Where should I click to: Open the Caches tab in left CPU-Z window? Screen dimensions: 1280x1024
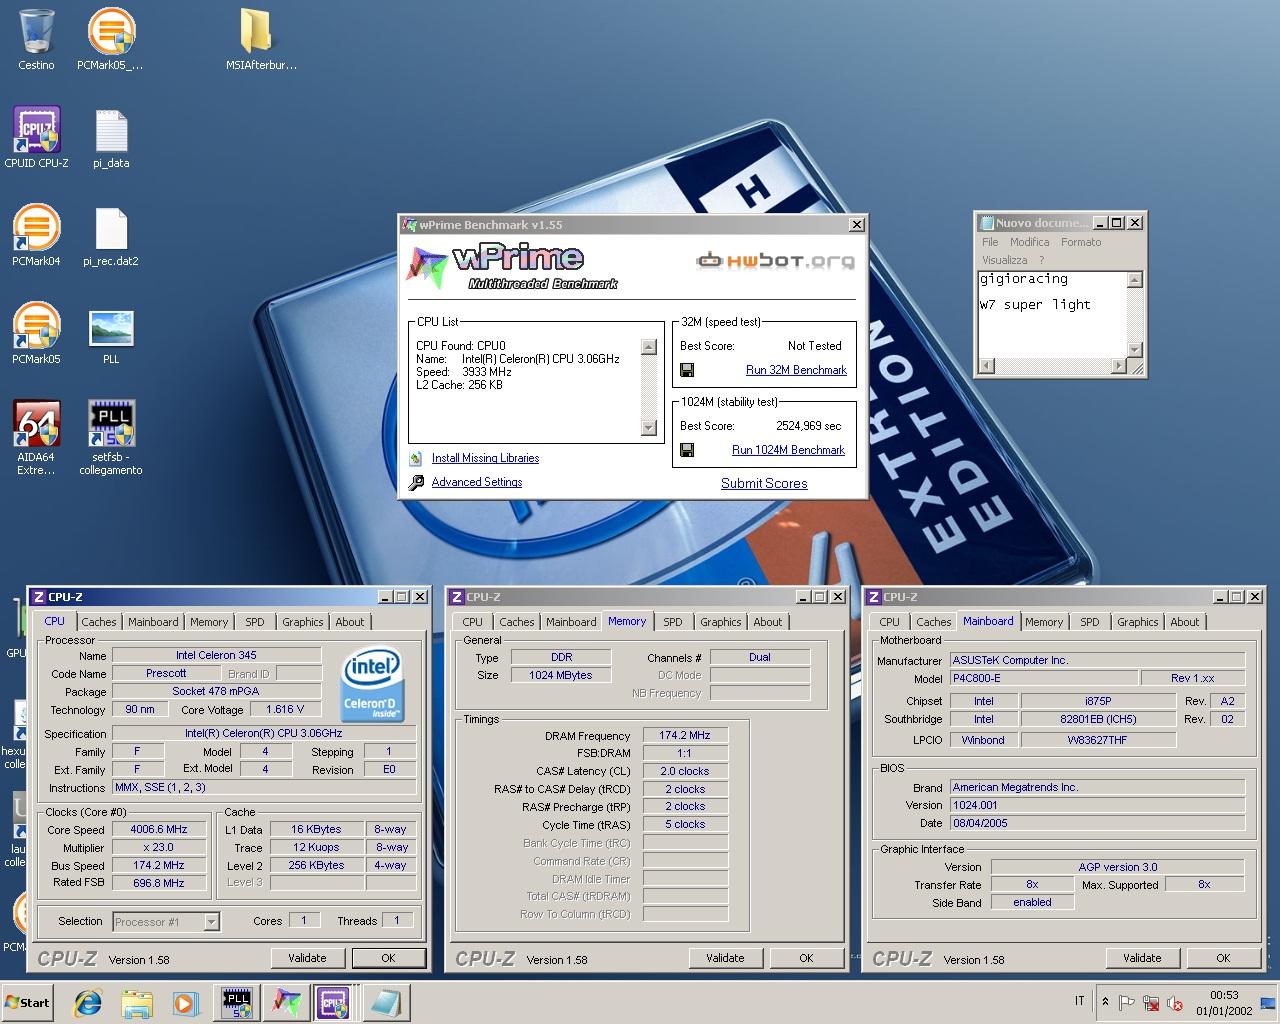pyautogui.click(x=99, y=622)
